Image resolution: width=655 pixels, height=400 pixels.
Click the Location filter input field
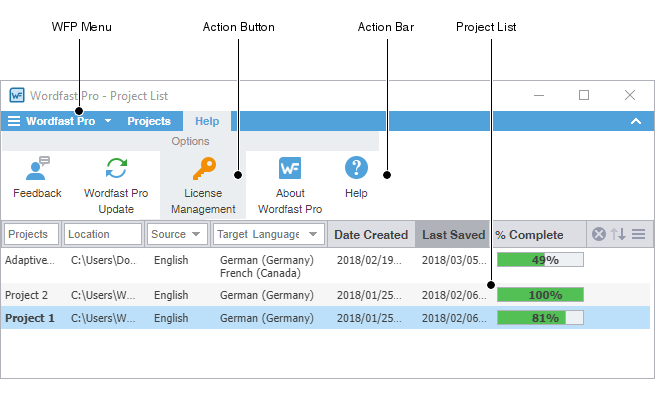(x=103, y=234)
